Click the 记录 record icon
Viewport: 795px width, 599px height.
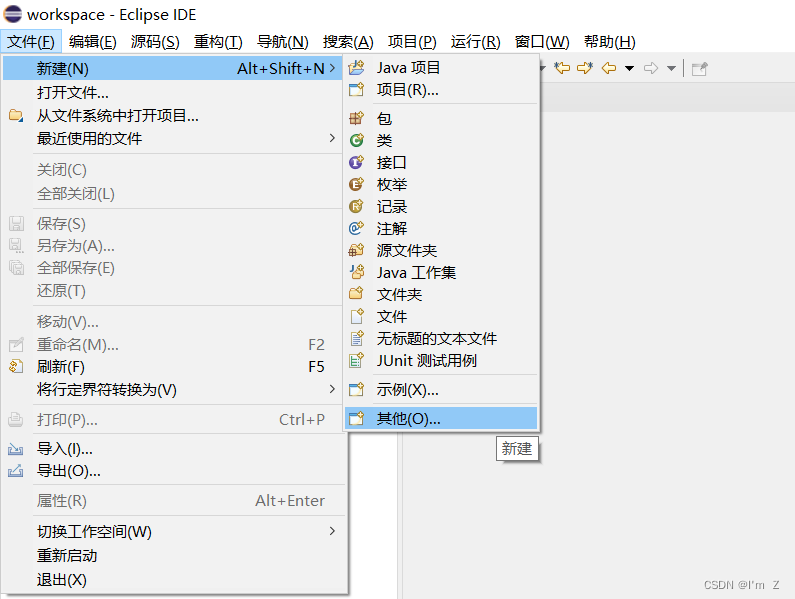click(x=356, y=206)
